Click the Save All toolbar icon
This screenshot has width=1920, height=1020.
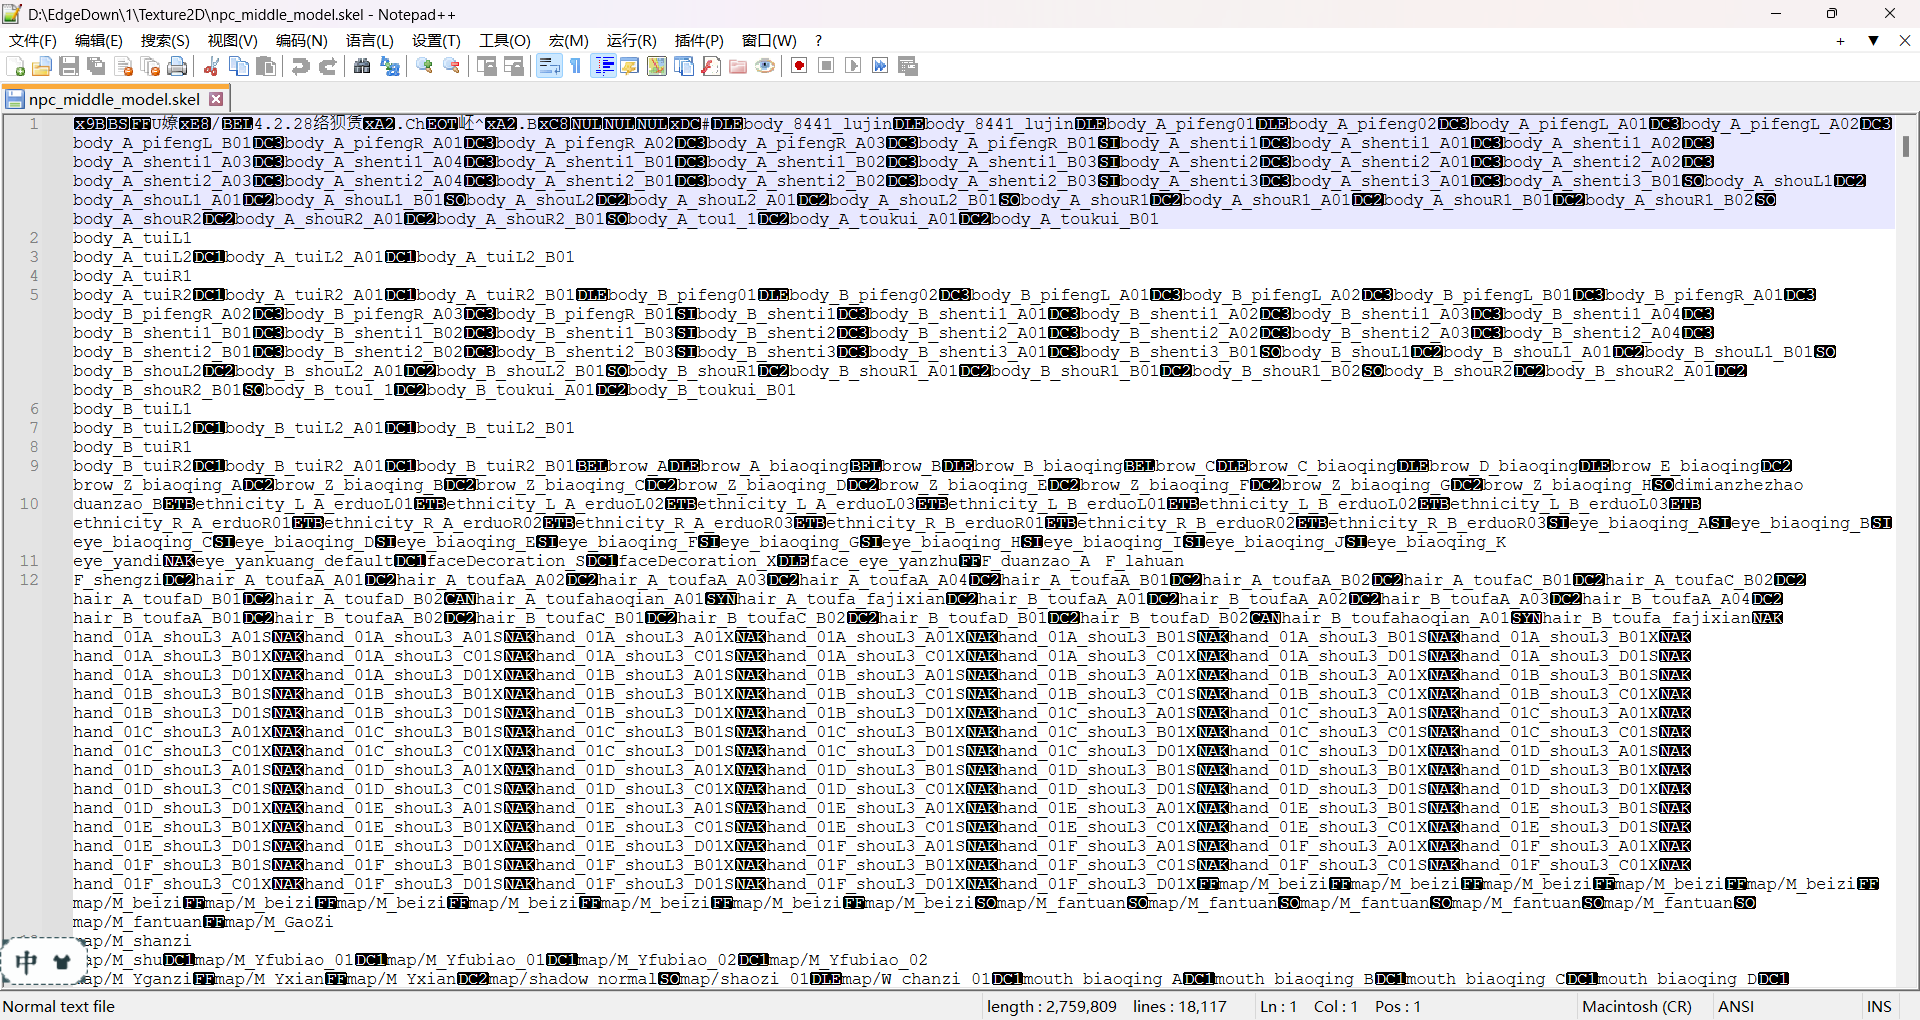(x=96, y=66)
